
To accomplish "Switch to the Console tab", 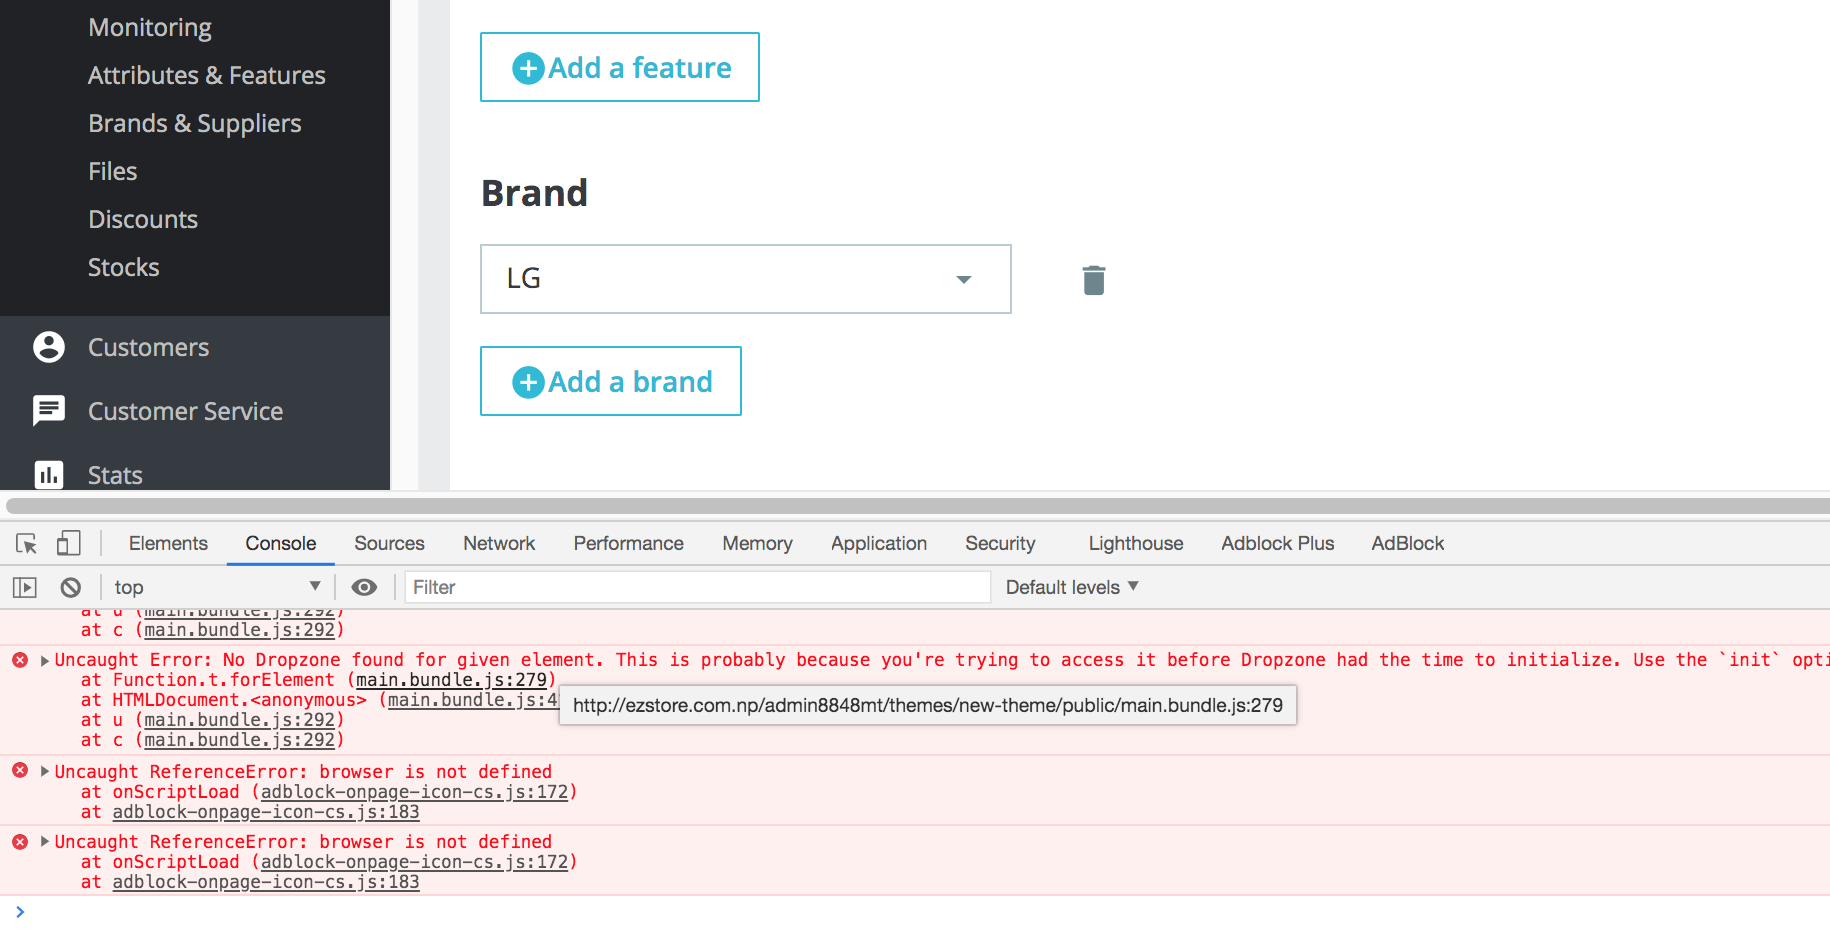I will 281,543.
